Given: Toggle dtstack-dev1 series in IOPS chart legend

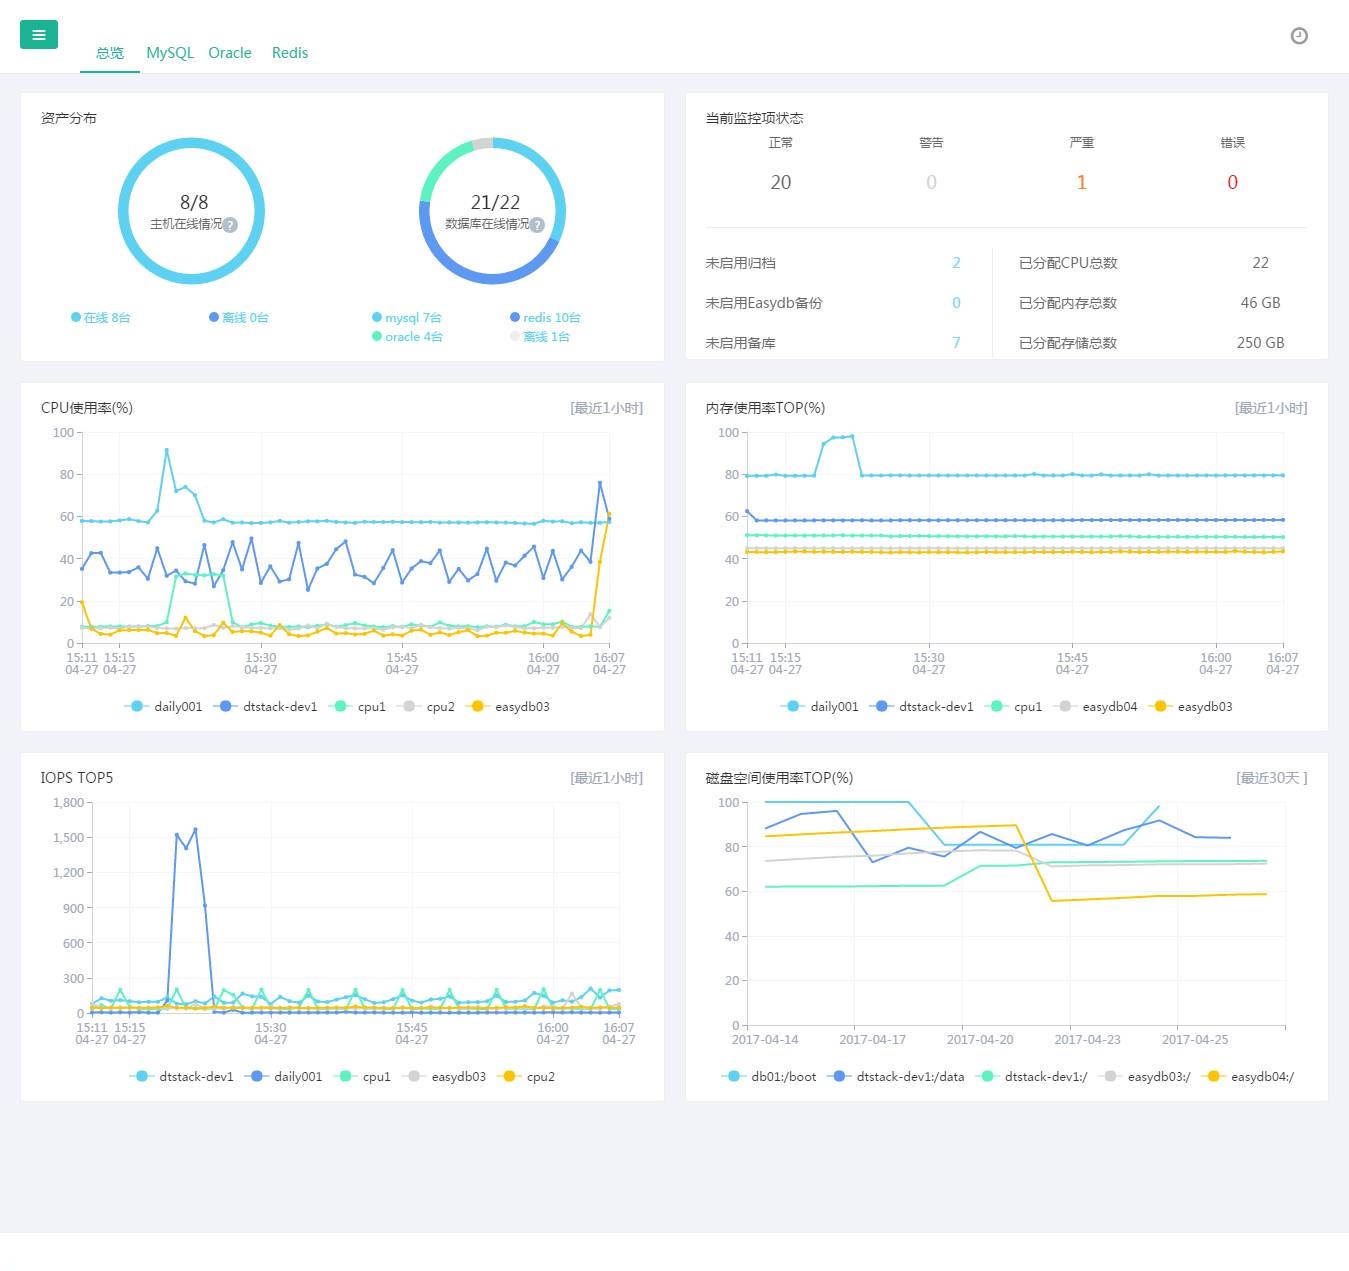Looking at the screenshot, I should (181, 1077).
